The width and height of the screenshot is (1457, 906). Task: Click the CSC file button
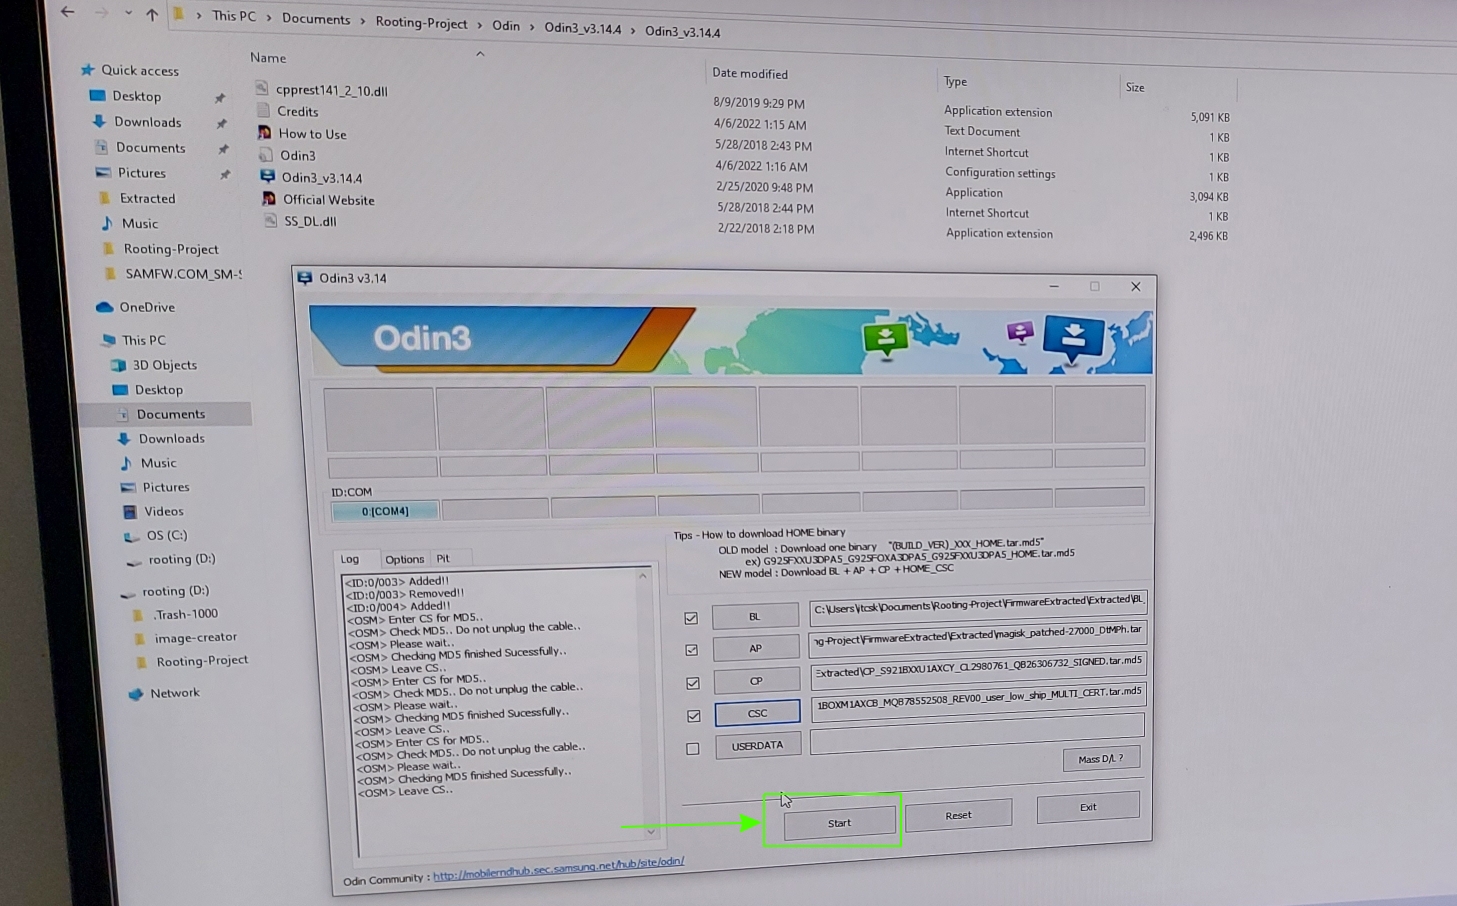coord(757,713)
